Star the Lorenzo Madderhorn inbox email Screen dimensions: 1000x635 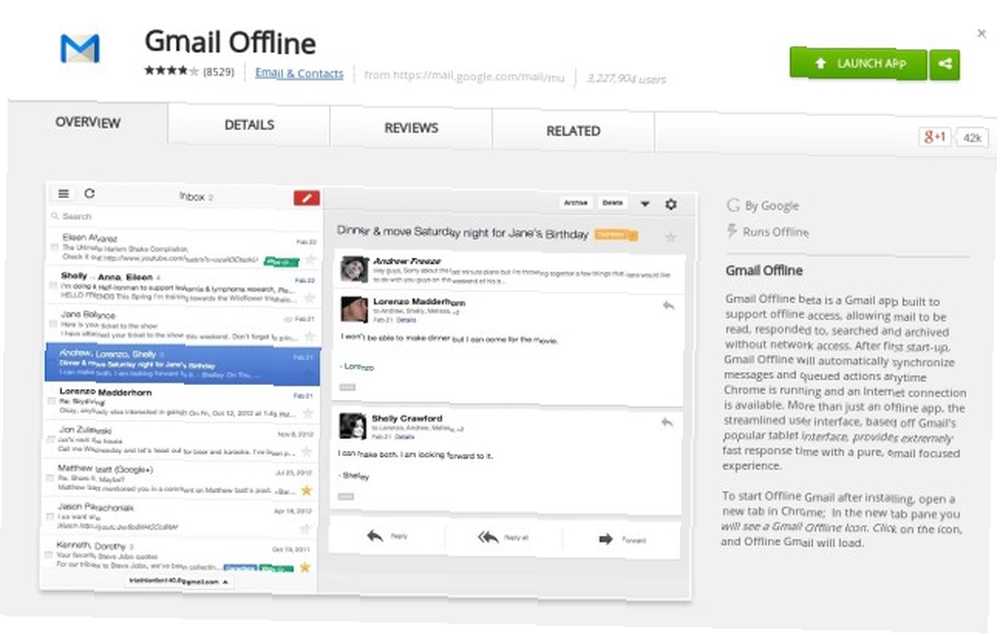tap(308, 413)
